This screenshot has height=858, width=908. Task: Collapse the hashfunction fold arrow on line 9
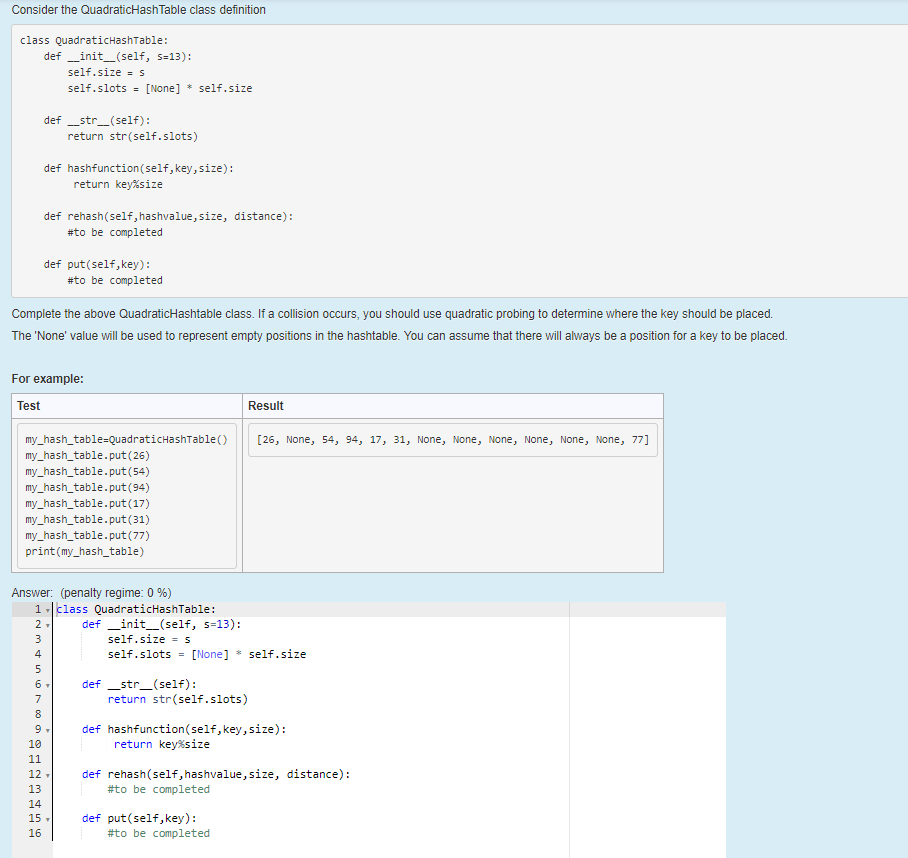(47, 730)
